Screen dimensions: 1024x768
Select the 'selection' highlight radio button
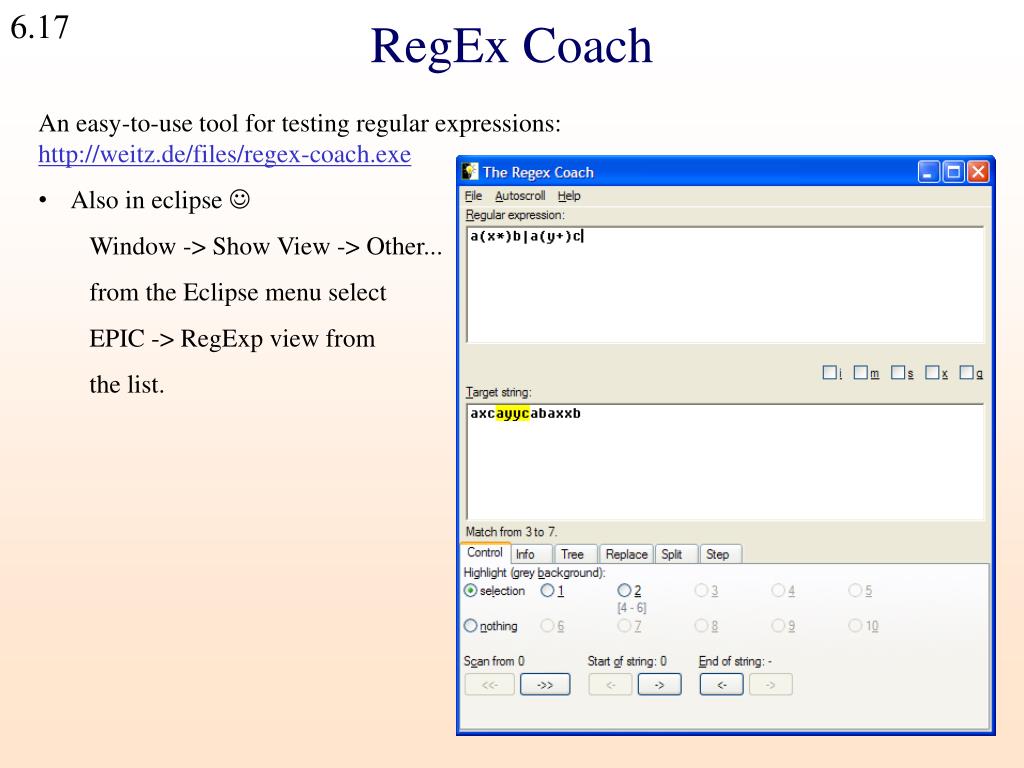click(x=470, y=590)
